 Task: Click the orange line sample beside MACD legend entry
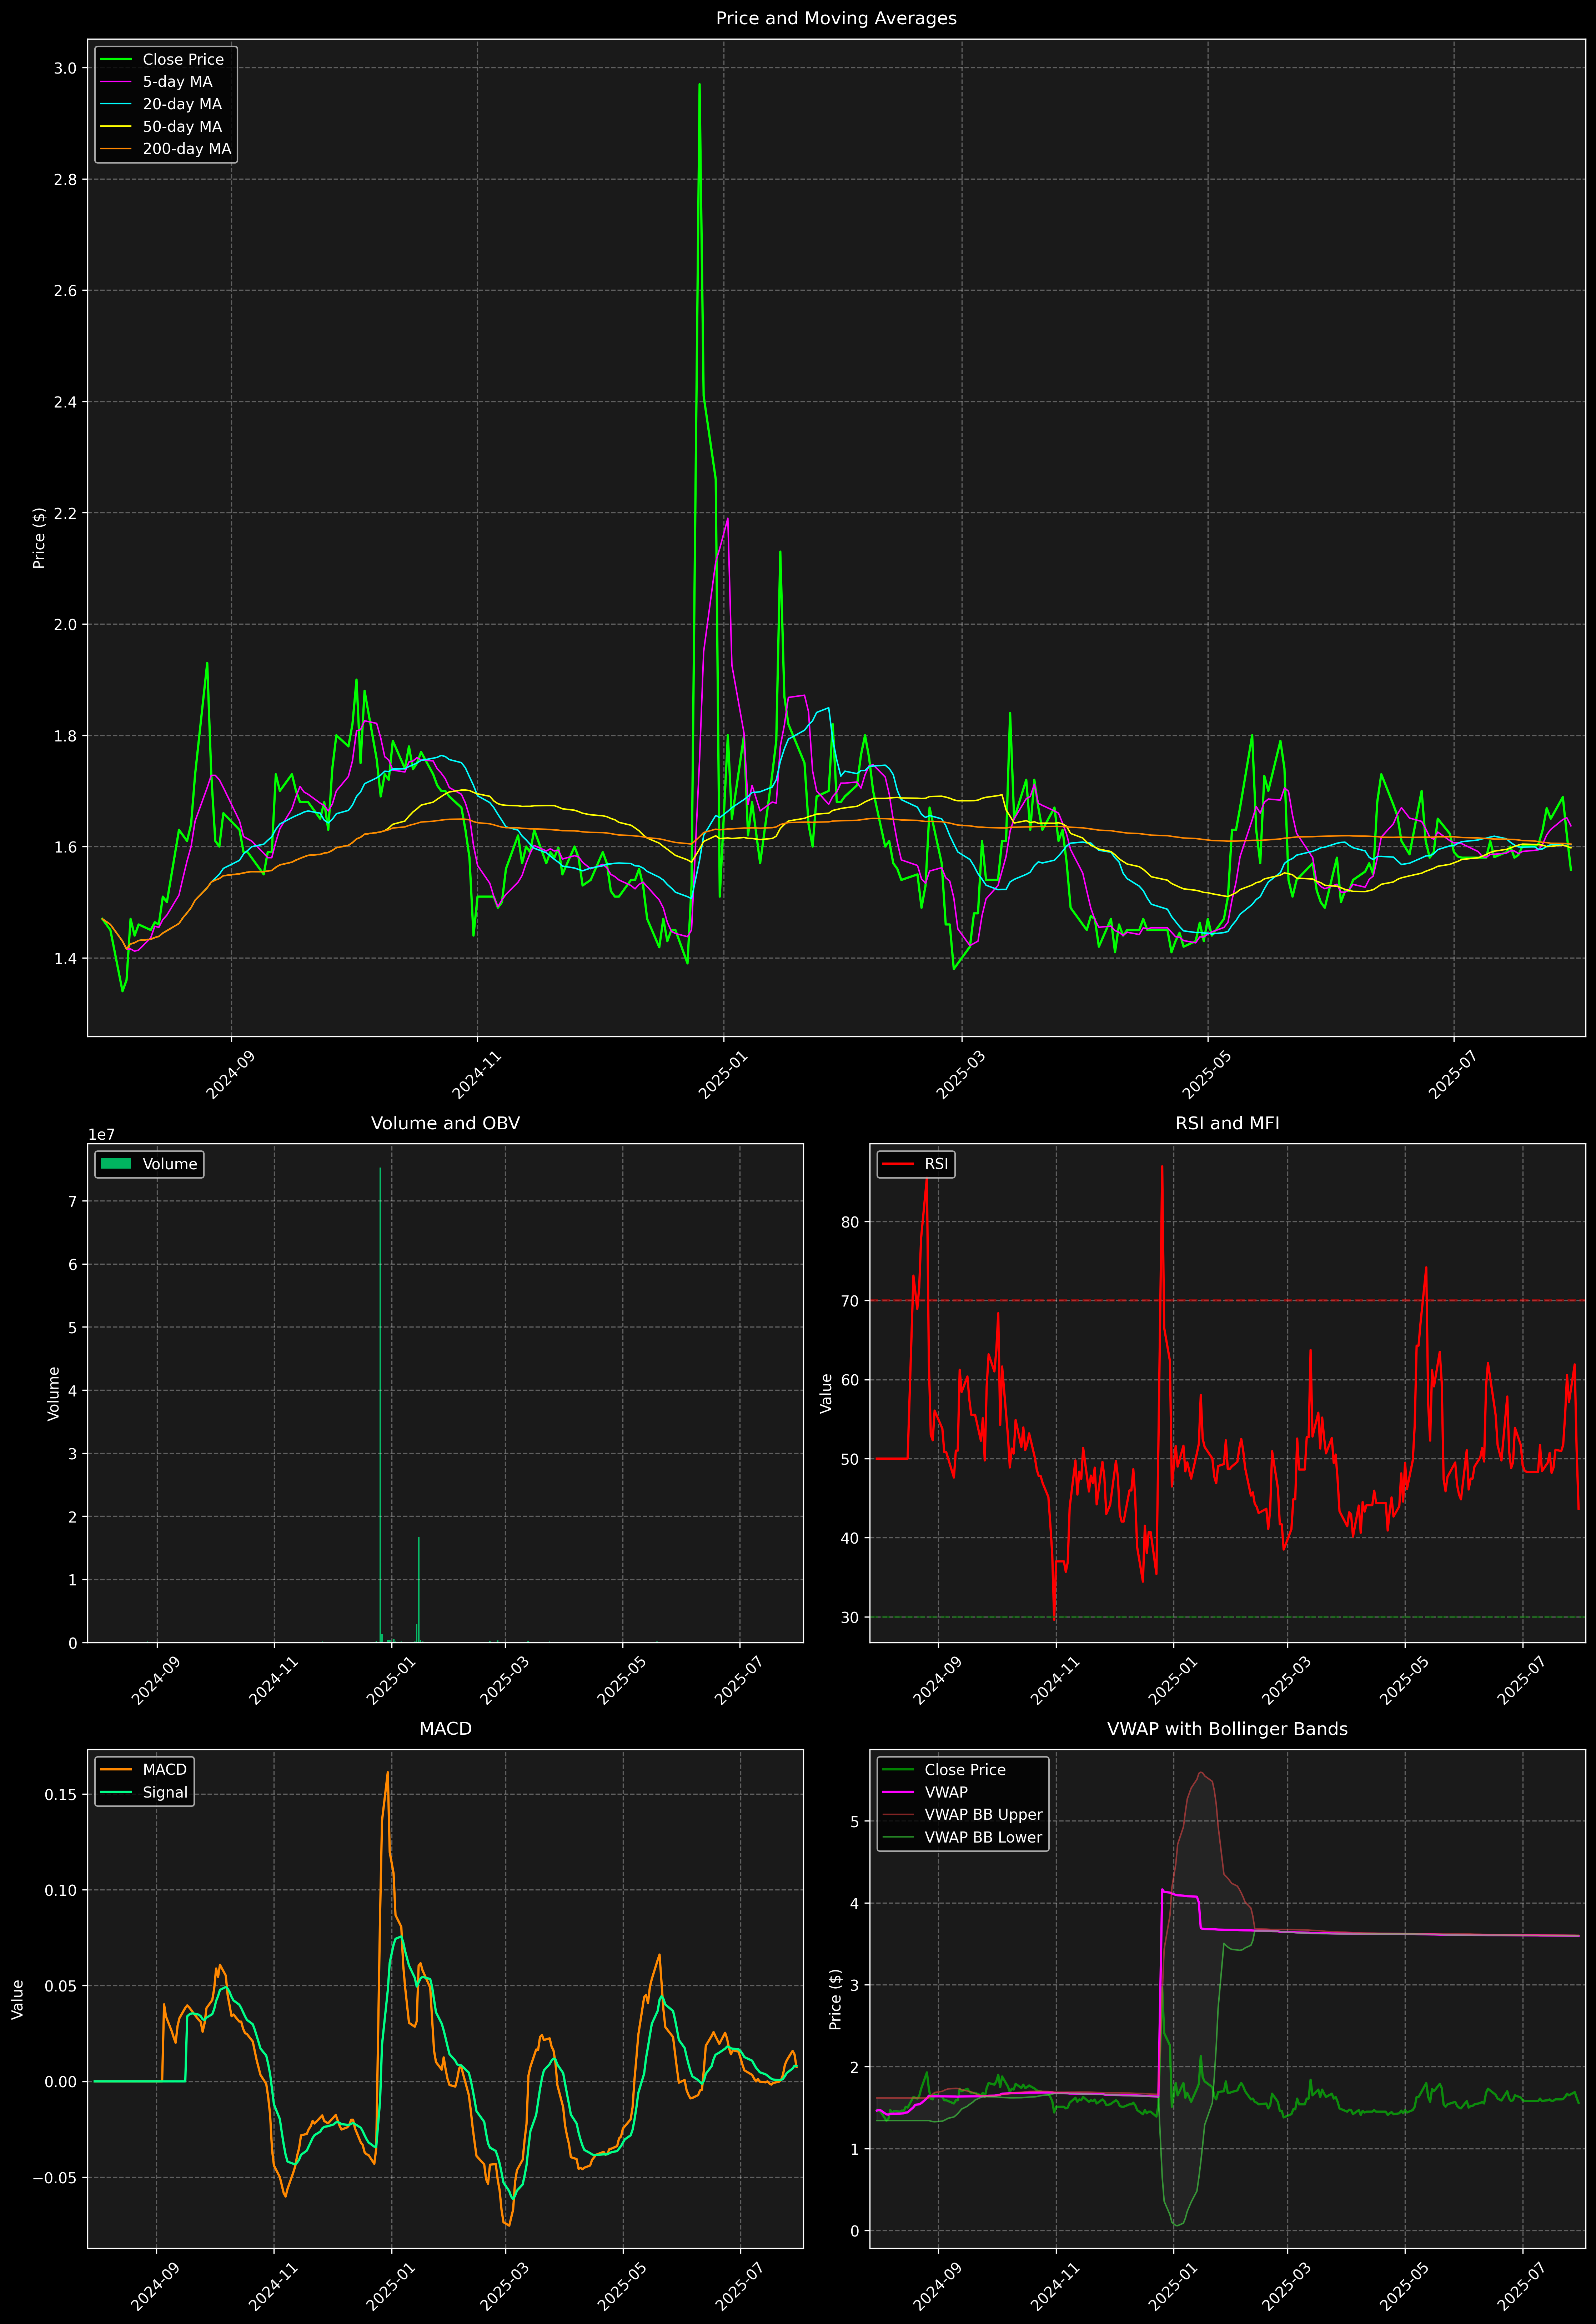[x=116, y=1770]
